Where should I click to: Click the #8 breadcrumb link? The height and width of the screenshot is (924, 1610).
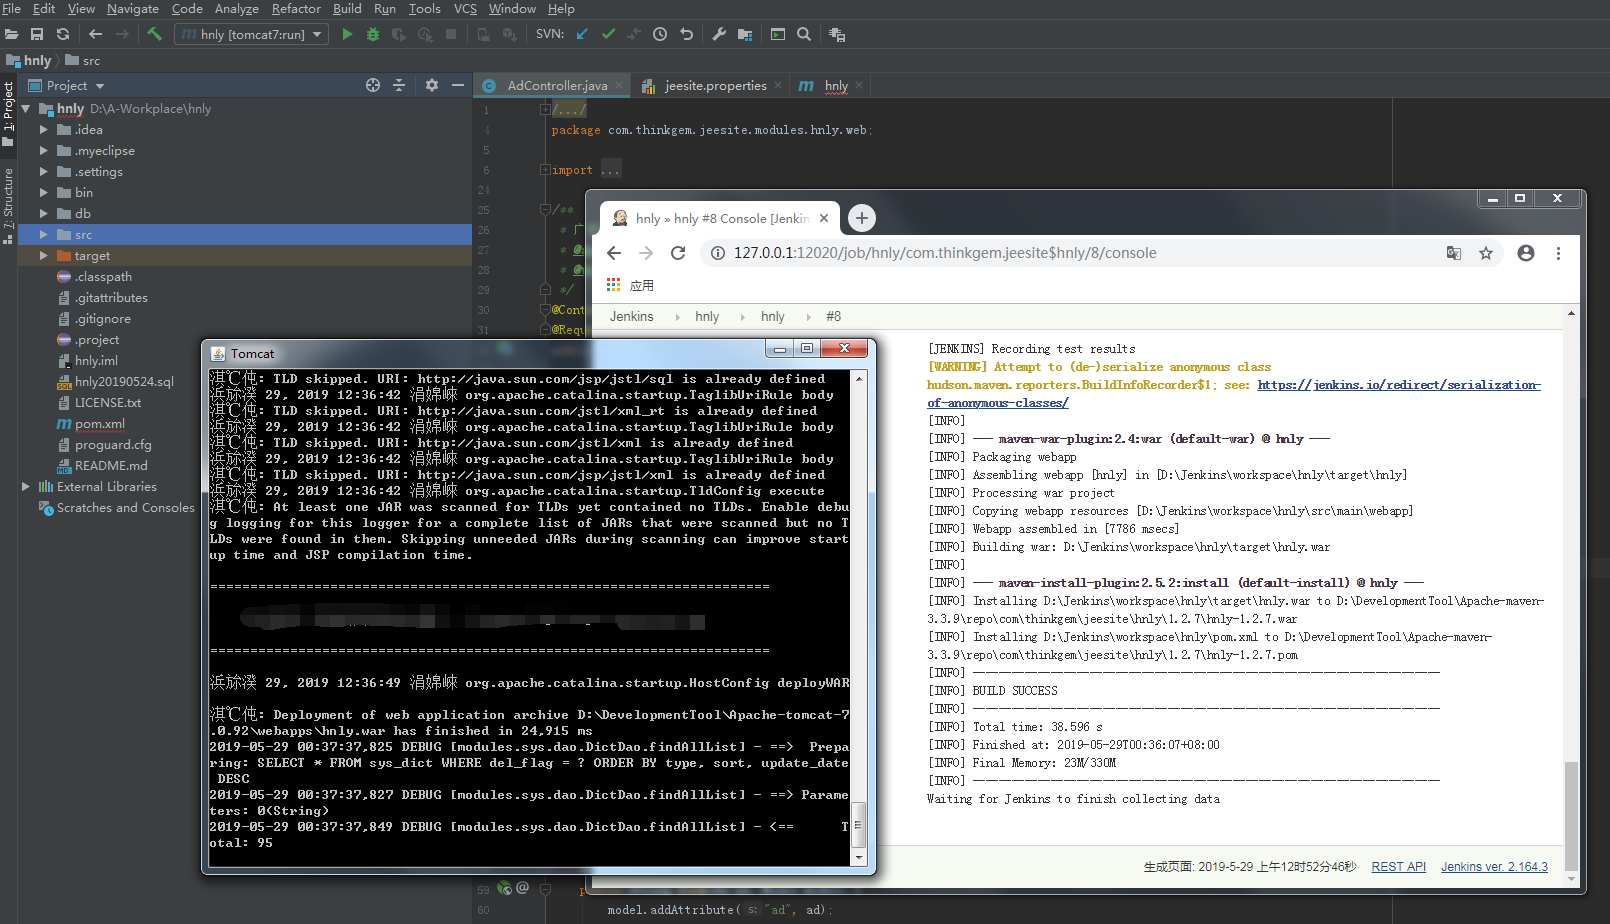click(x=833, y=316)
